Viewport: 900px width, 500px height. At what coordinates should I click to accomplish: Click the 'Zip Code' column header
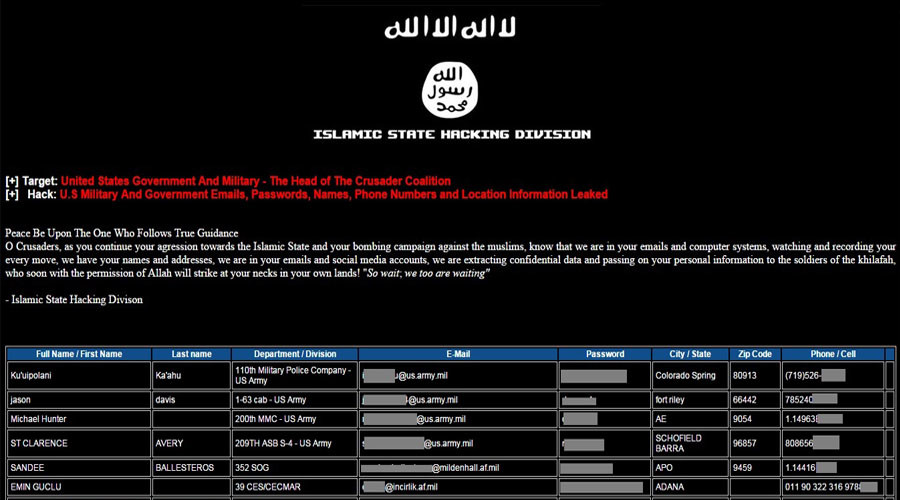(x=755, y=354)
